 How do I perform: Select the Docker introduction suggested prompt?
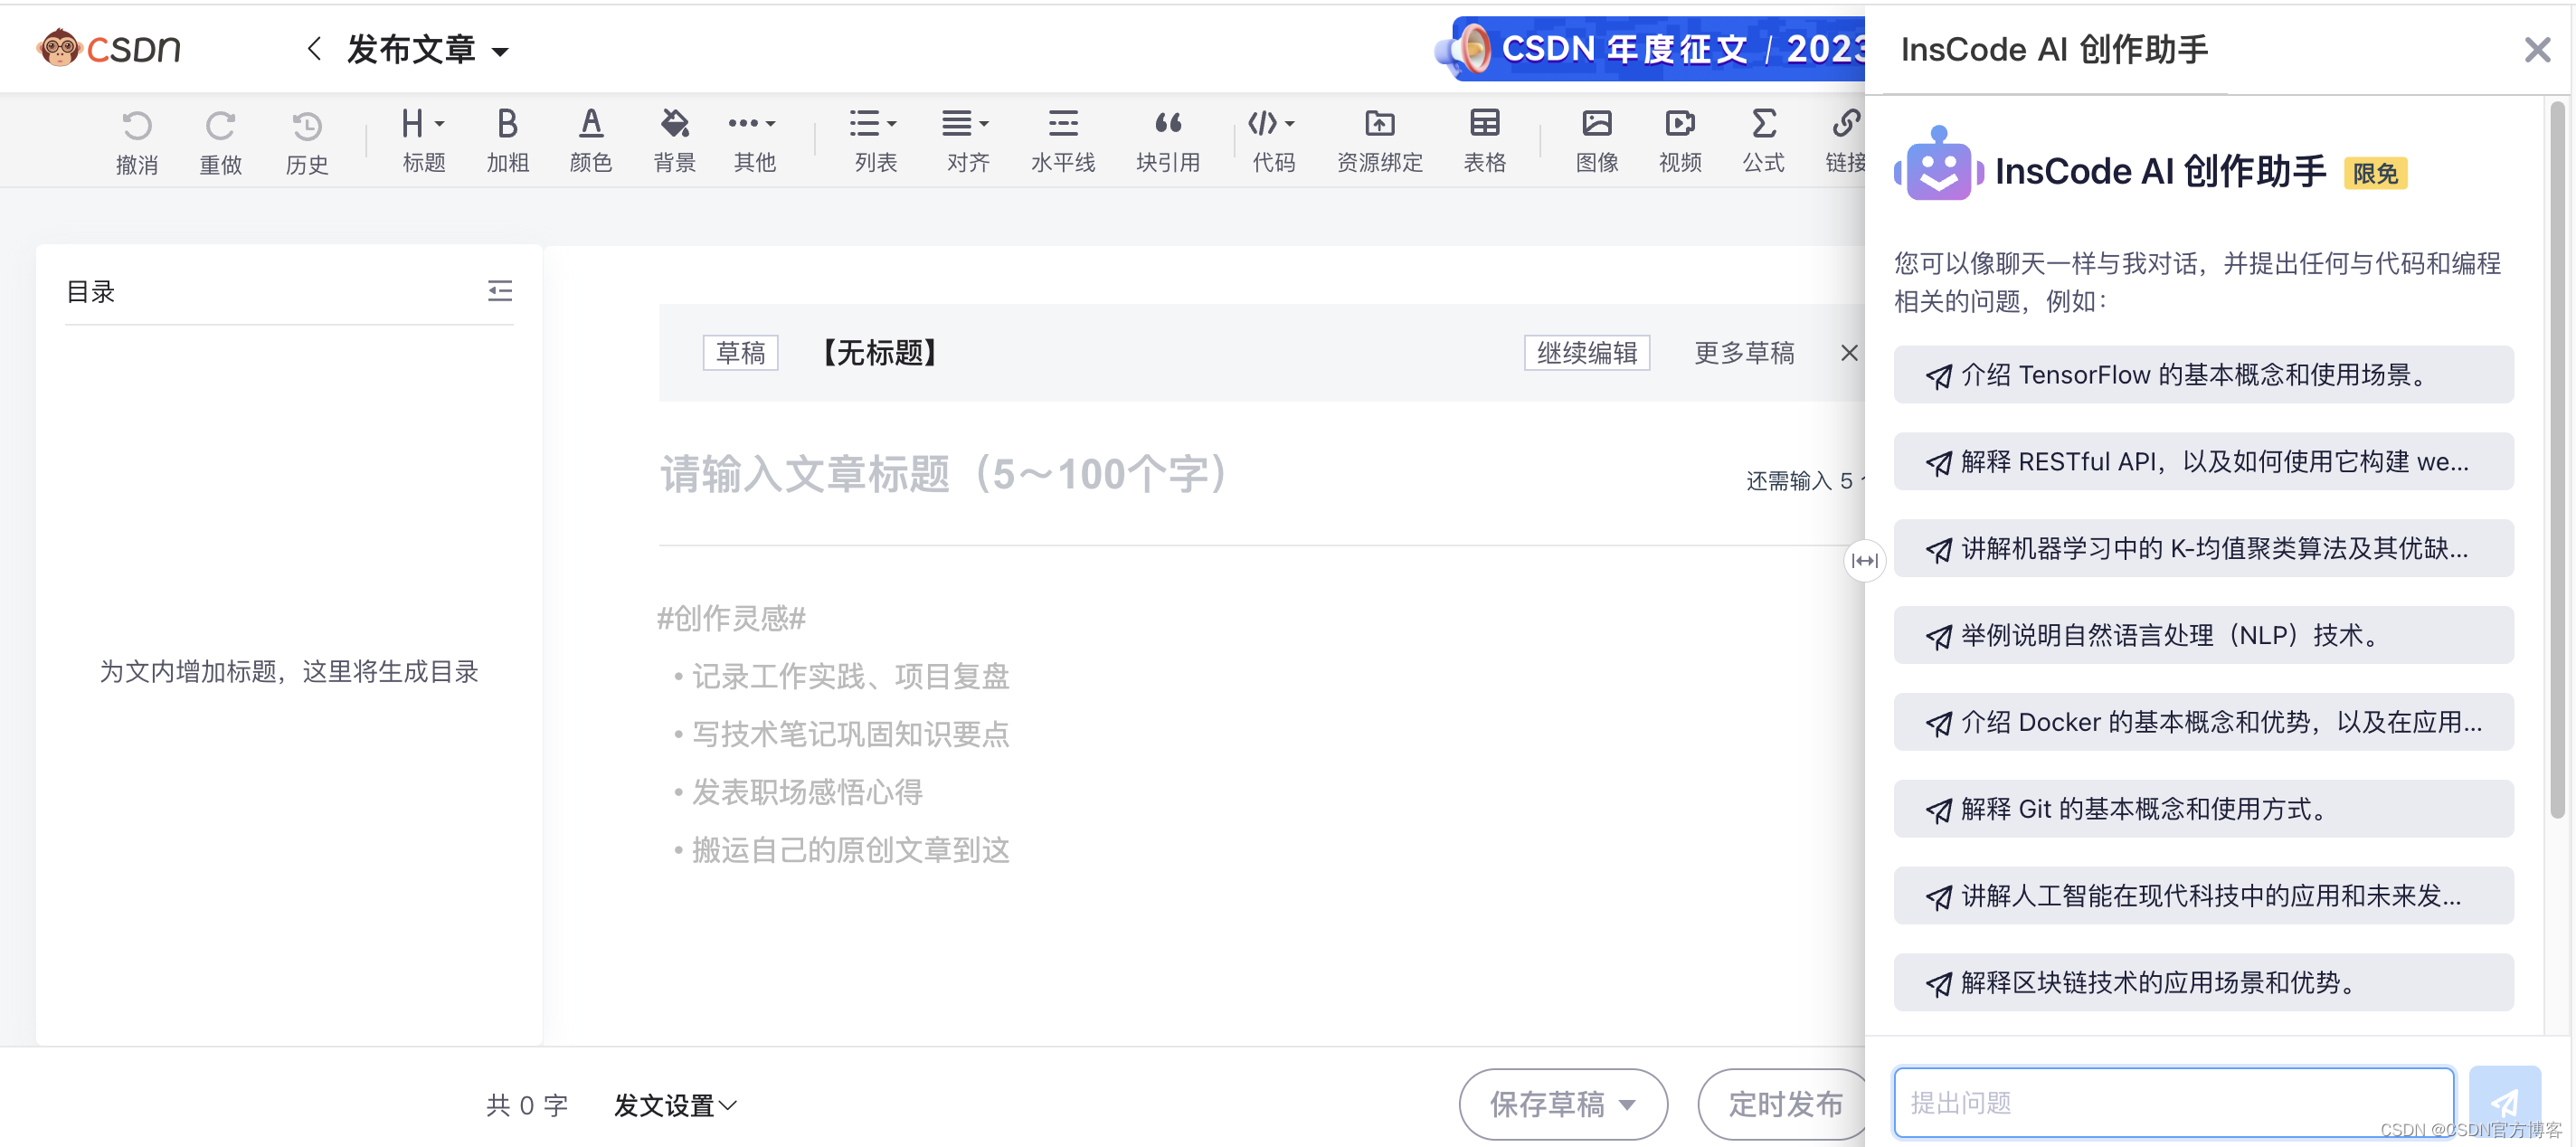[2203, 722]
